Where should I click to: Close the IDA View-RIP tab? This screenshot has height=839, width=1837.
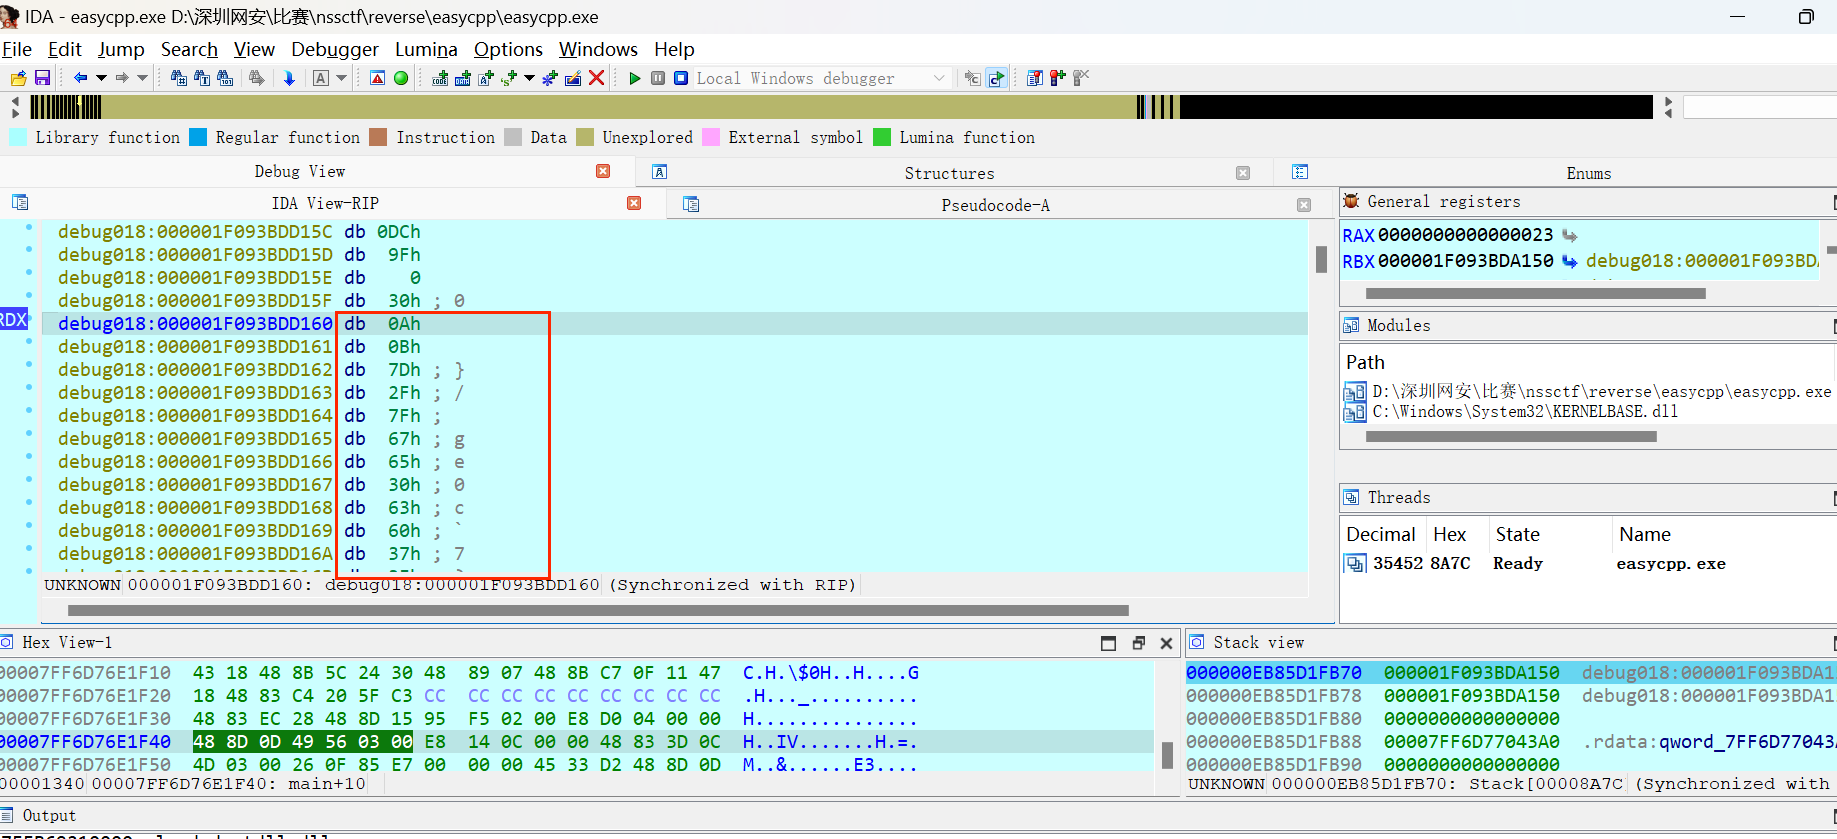(x=634, y=203)
